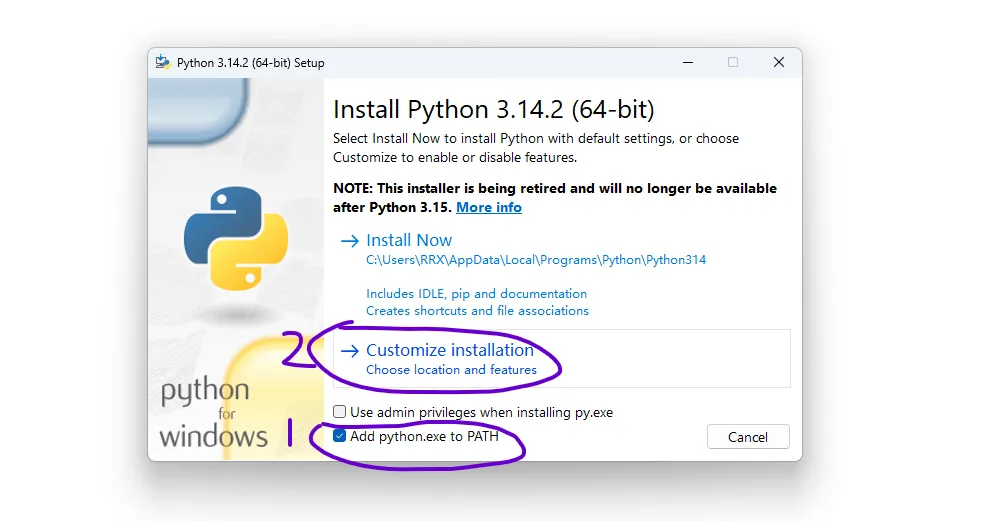Click "Choose location and features" subtitle
The height and width of the screenshot is (521, 983).
[451, 370]
